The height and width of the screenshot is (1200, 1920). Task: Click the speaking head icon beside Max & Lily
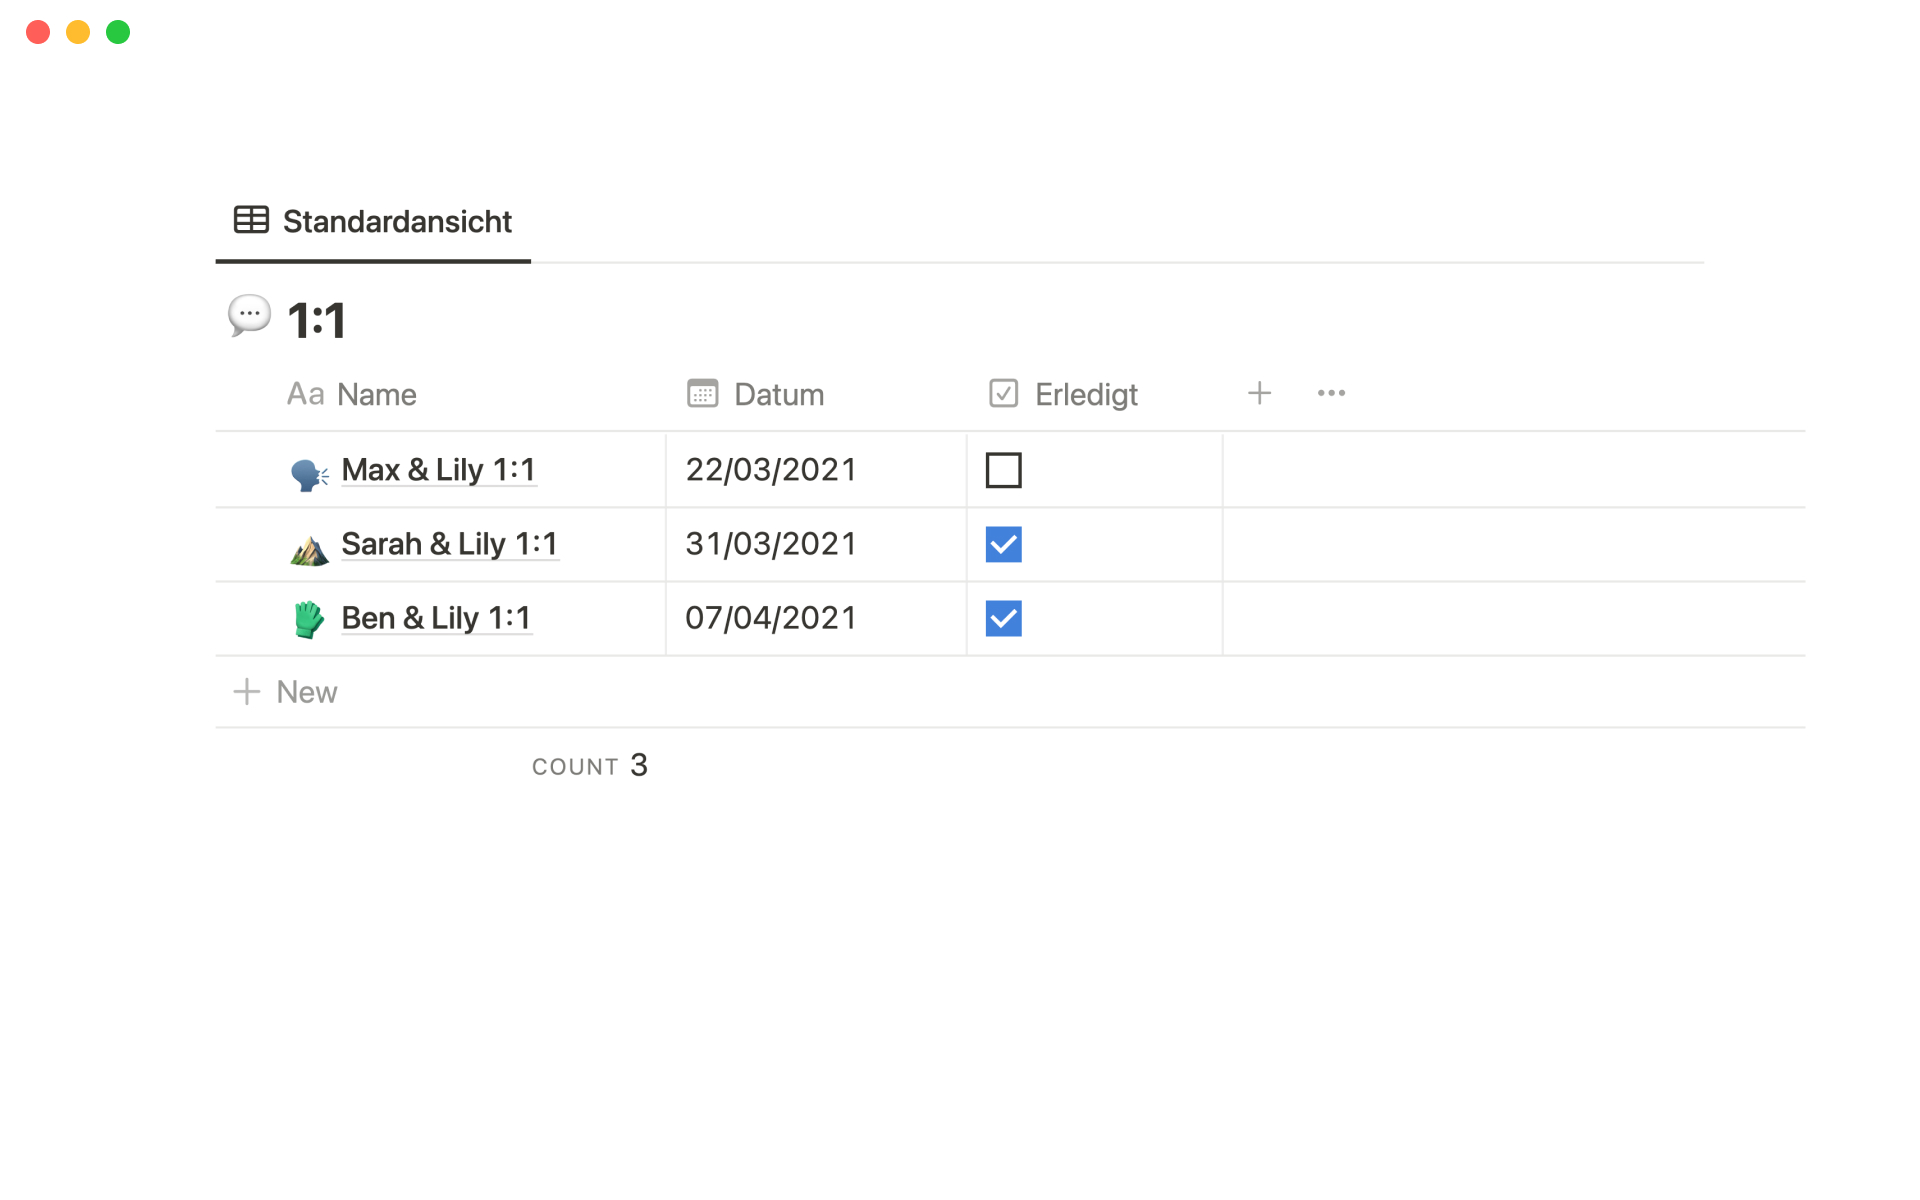pos(309,473)
